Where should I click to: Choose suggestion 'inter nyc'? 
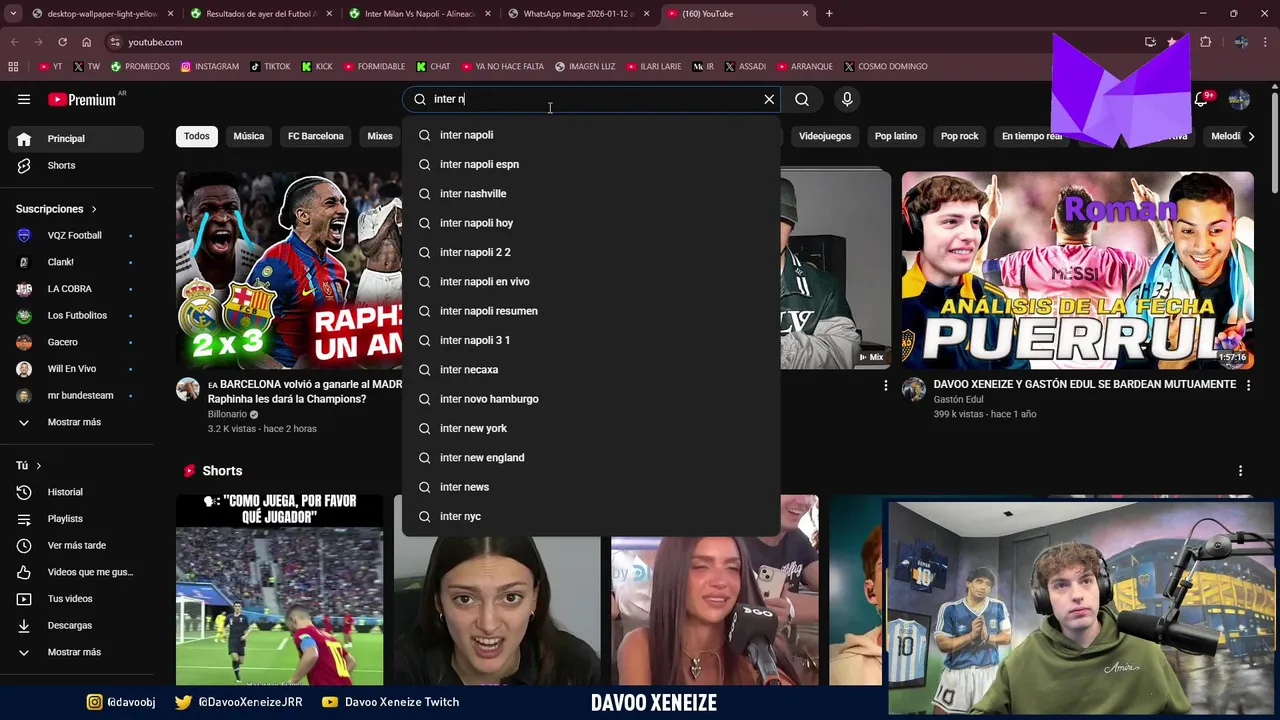(591, 516)
